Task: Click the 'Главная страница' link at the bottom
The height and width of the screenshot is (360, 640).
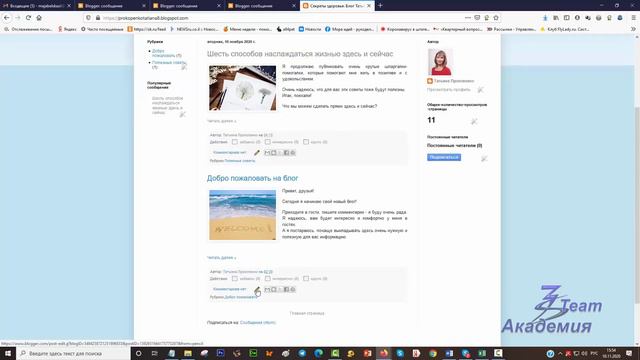Action: [x=307, y=313]
